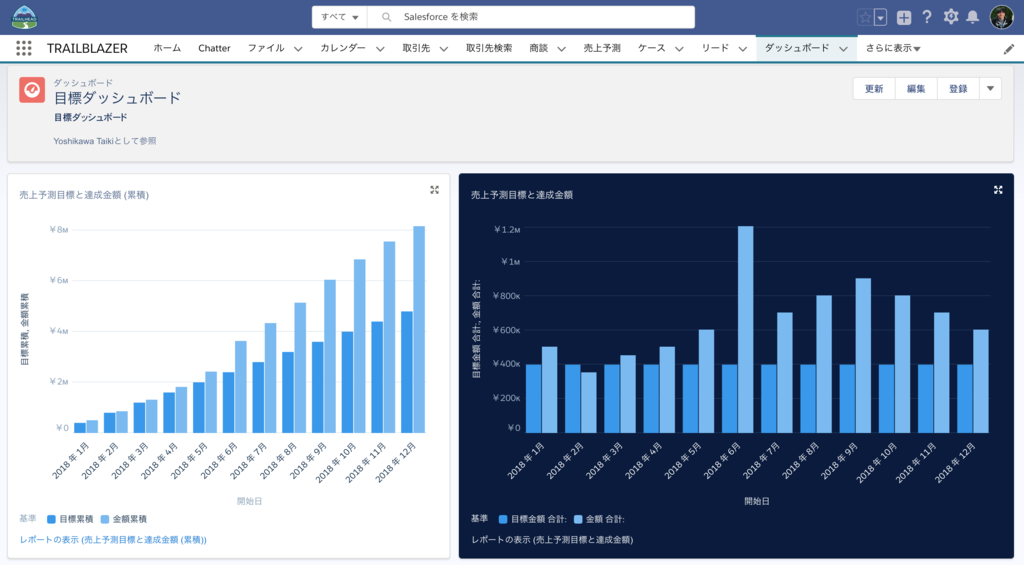Click the 目標ダッシュボード page title

tap(117, 98)
